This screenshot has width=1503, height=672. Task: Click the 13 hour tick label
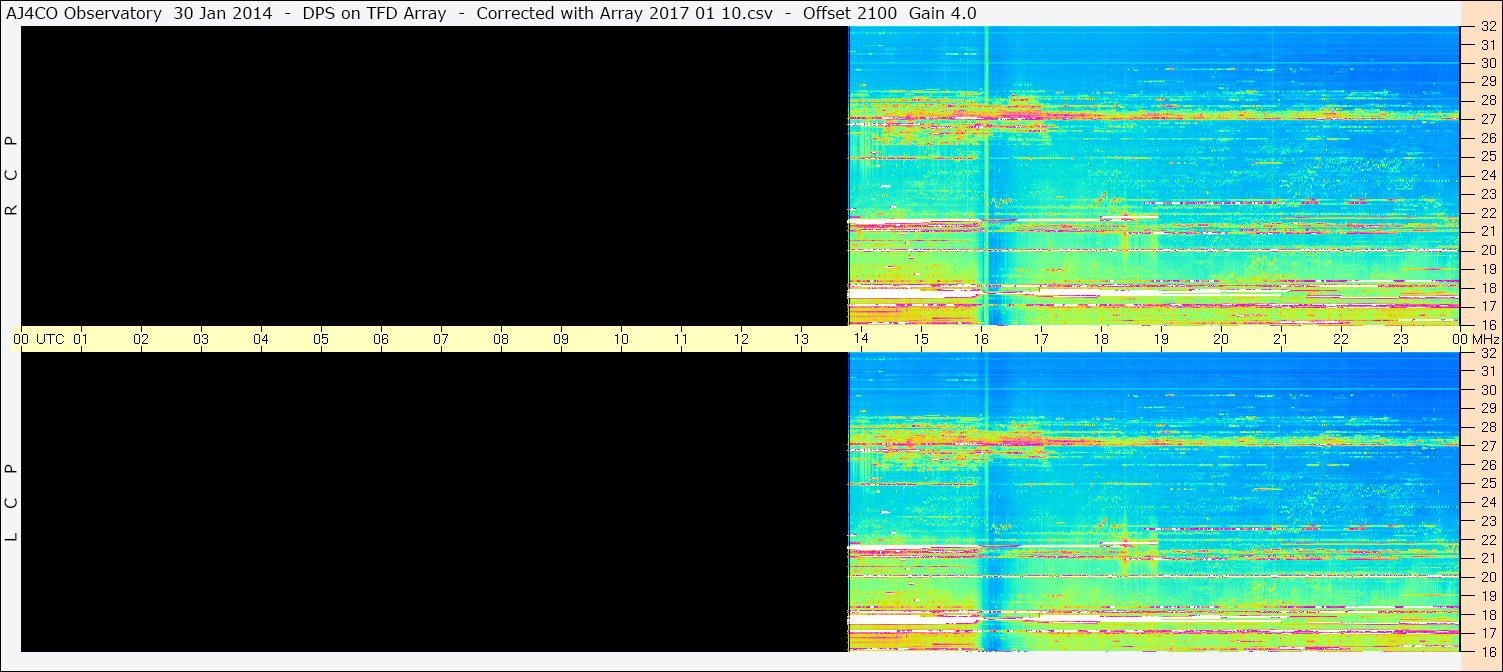point(801,339)
